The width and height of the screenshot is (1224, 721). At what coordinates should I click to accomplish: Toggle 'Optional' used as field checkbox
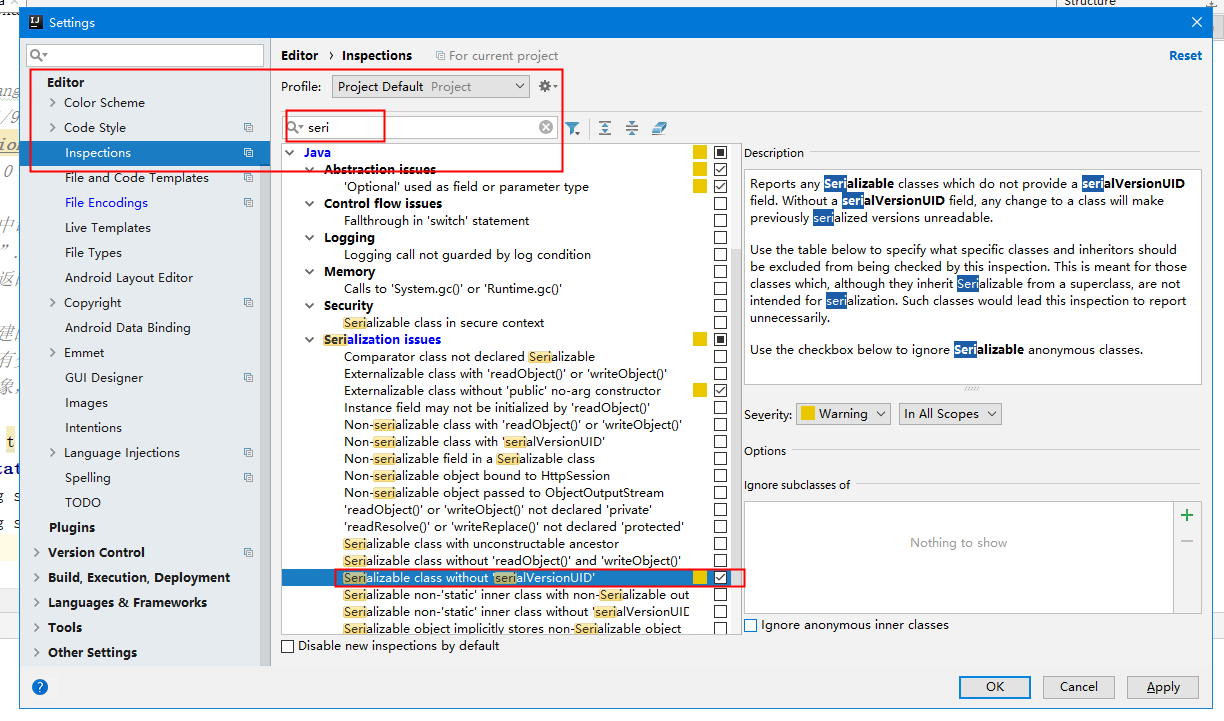point(720,187)
